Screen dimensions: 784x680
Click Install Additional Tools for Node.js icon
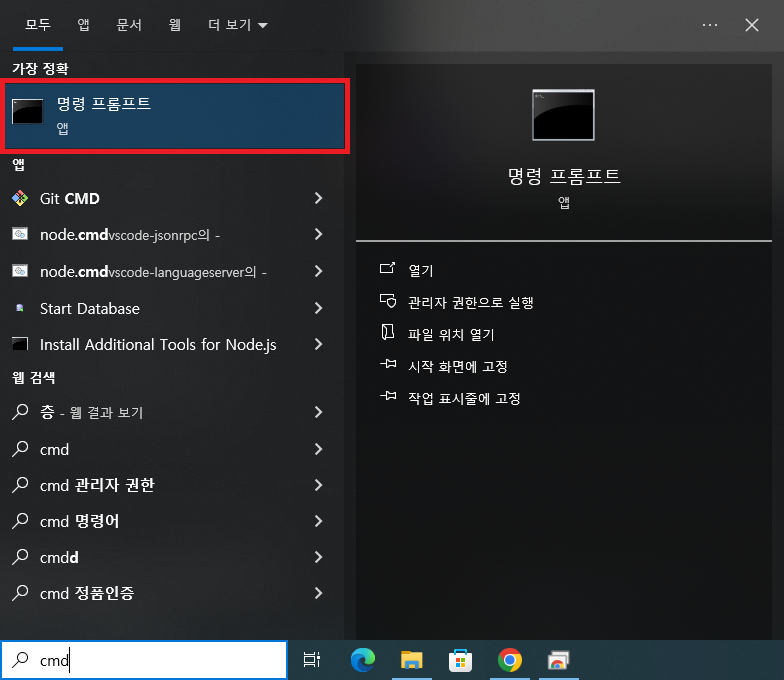pyautogui.click(x=20, y=344)
